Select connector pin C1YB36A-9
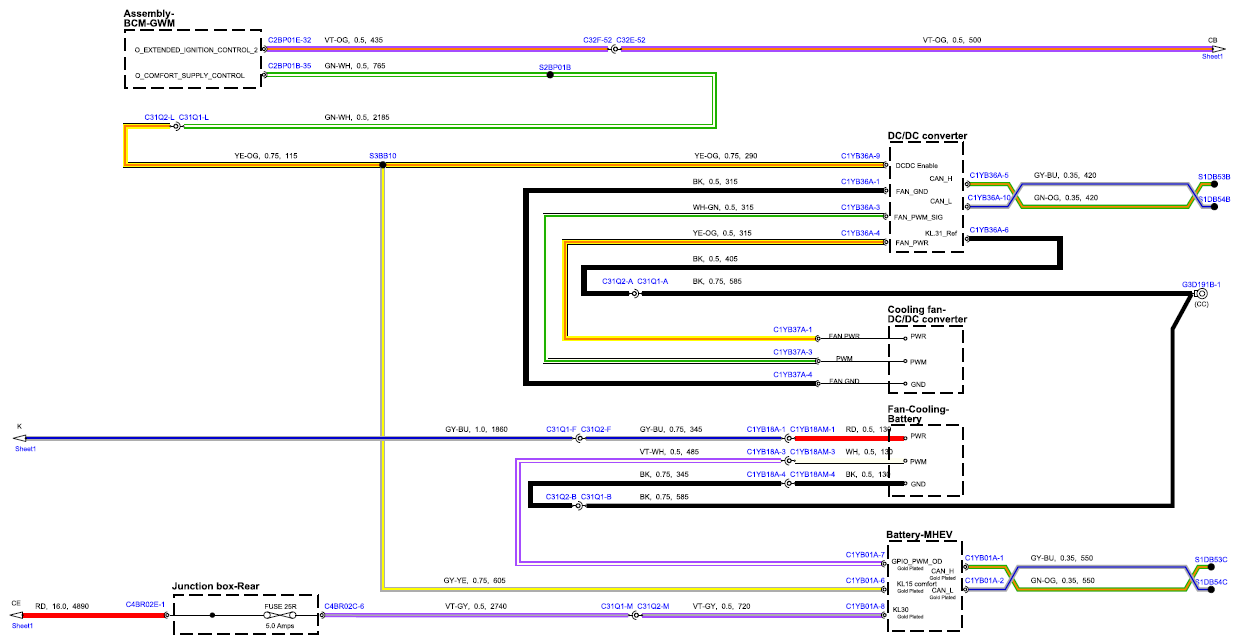The width and height of the screenshot is (1240, 644). click(x=860, y=156)
